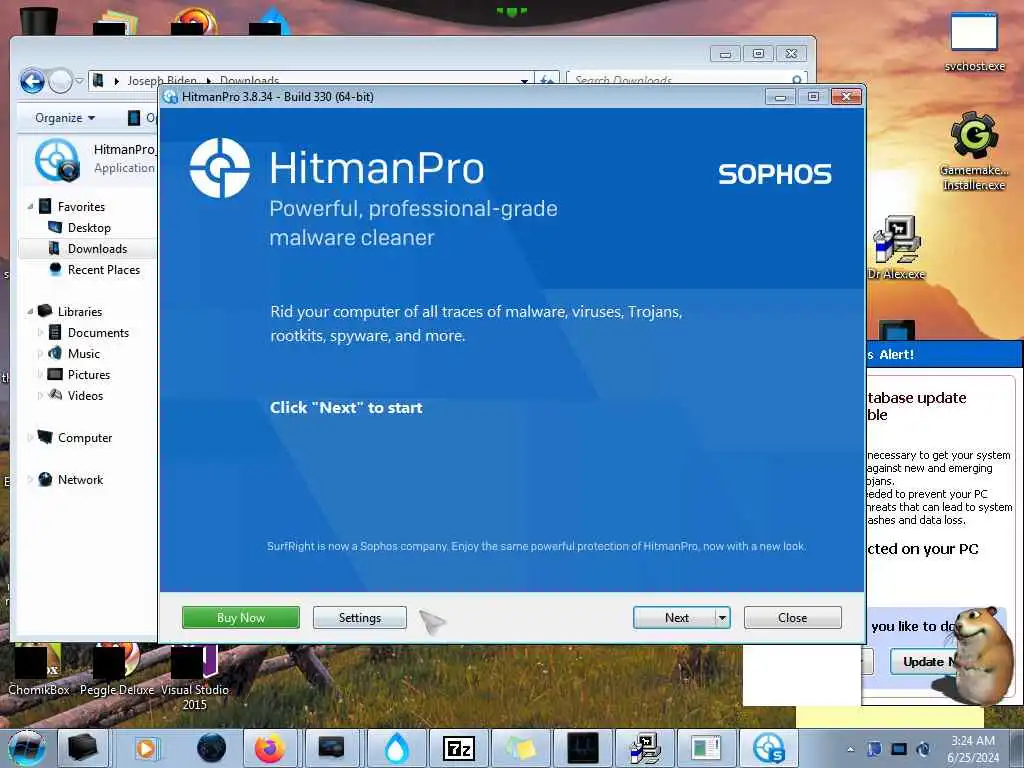The image size is (1024, 768).
Task: Select Peggle Deluxe desktop shortcut
Action: [117, 671]
